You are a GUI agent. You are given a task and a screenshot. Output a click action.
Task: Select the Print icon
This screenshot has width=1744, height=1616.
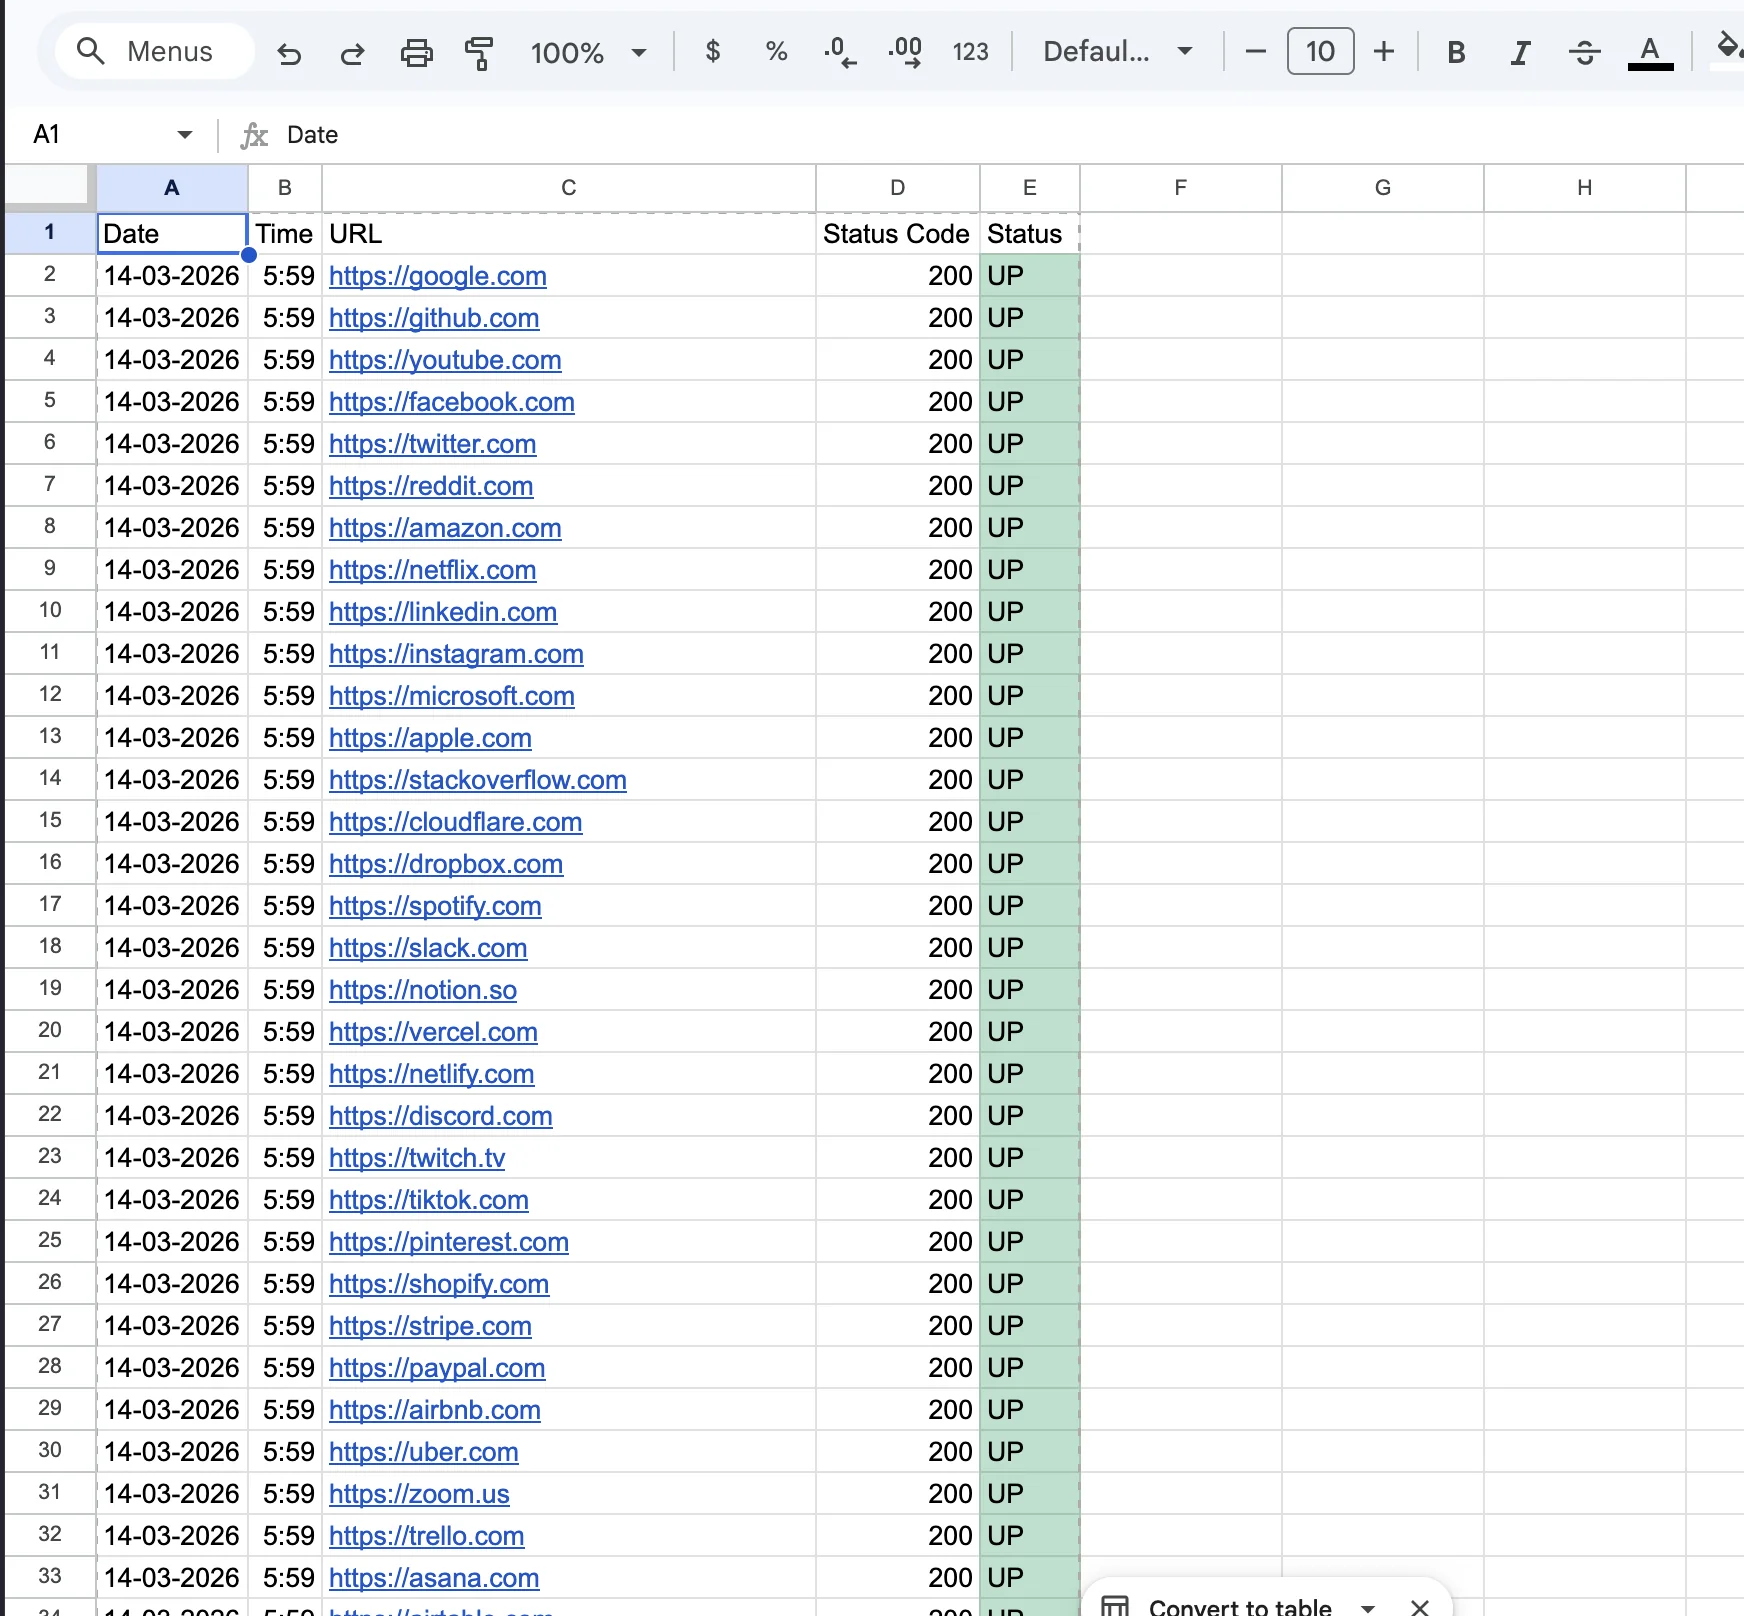click(x=416, y=51)
